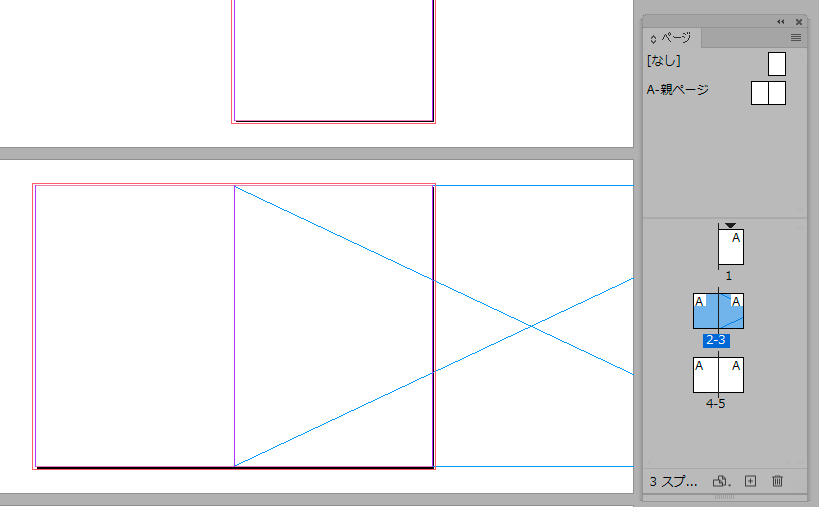Click the Edit Page Size button
This screenshot has height=507, width=819.
click(x=721, y=481)
